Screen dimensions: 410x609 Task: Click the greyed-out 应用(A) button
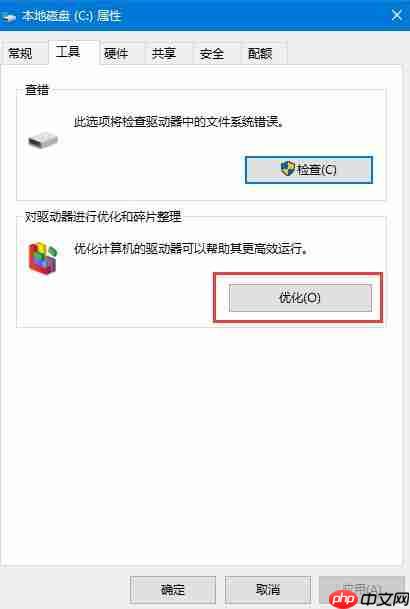(x=361, y=590)
